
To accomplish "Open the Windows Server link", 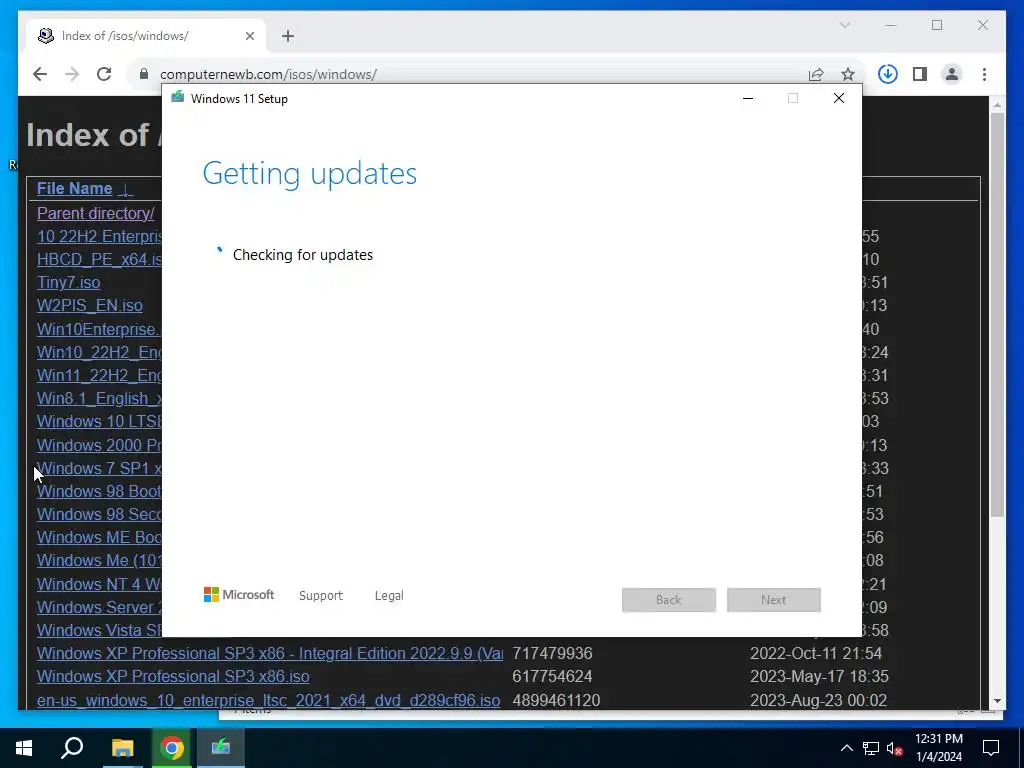I will [99, 607].
